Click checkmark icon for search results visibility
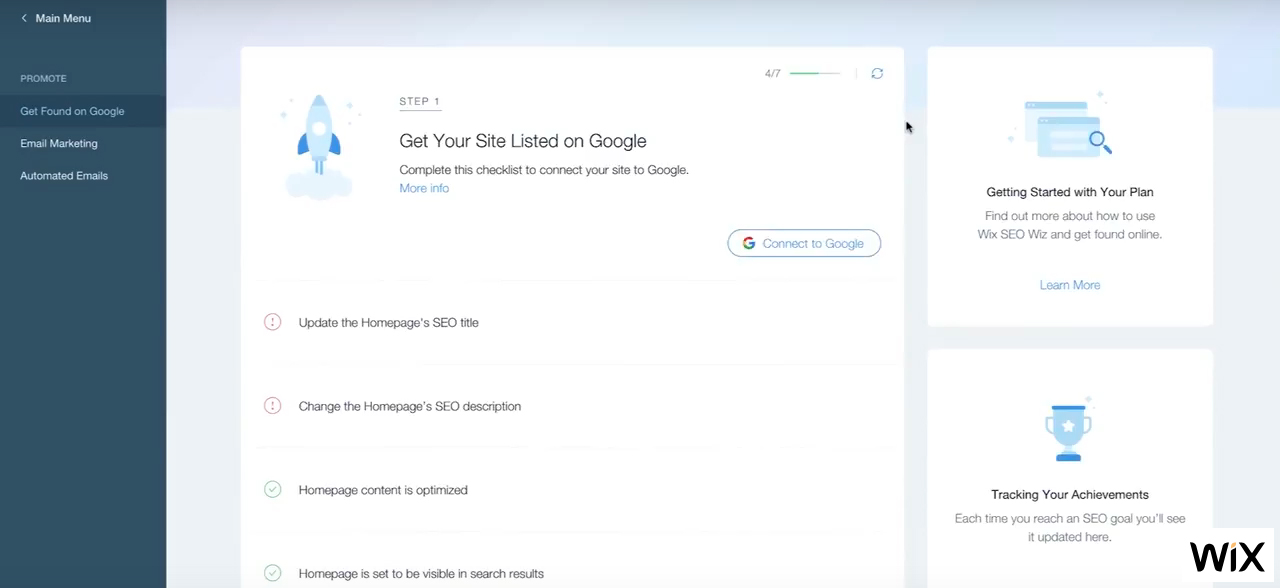This screenshot has width=1280, height=588. [x=272, y=573]
